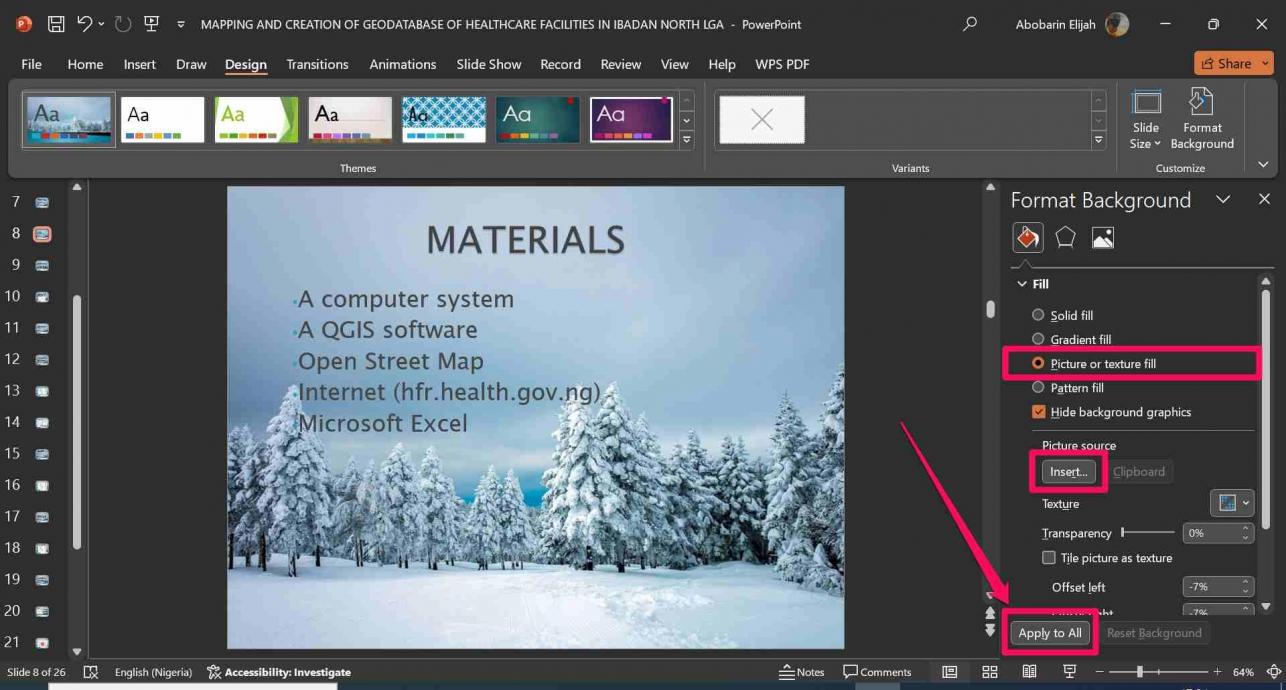Click the Save icon in title bar
The height and width of the screenshot is (690, 1286).
(56, 24)
